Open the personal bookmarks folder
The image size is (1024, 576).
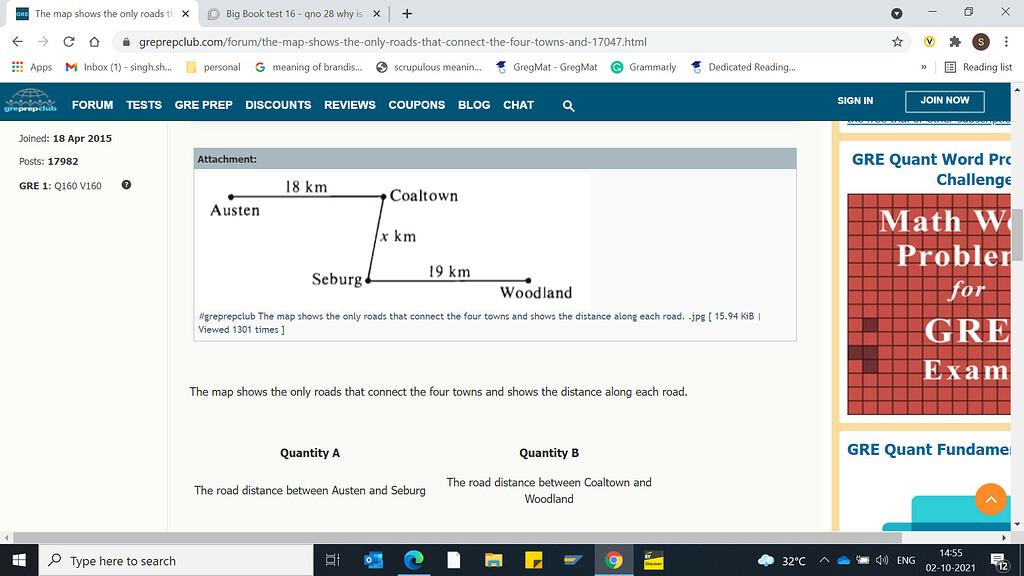pos(214,67)
